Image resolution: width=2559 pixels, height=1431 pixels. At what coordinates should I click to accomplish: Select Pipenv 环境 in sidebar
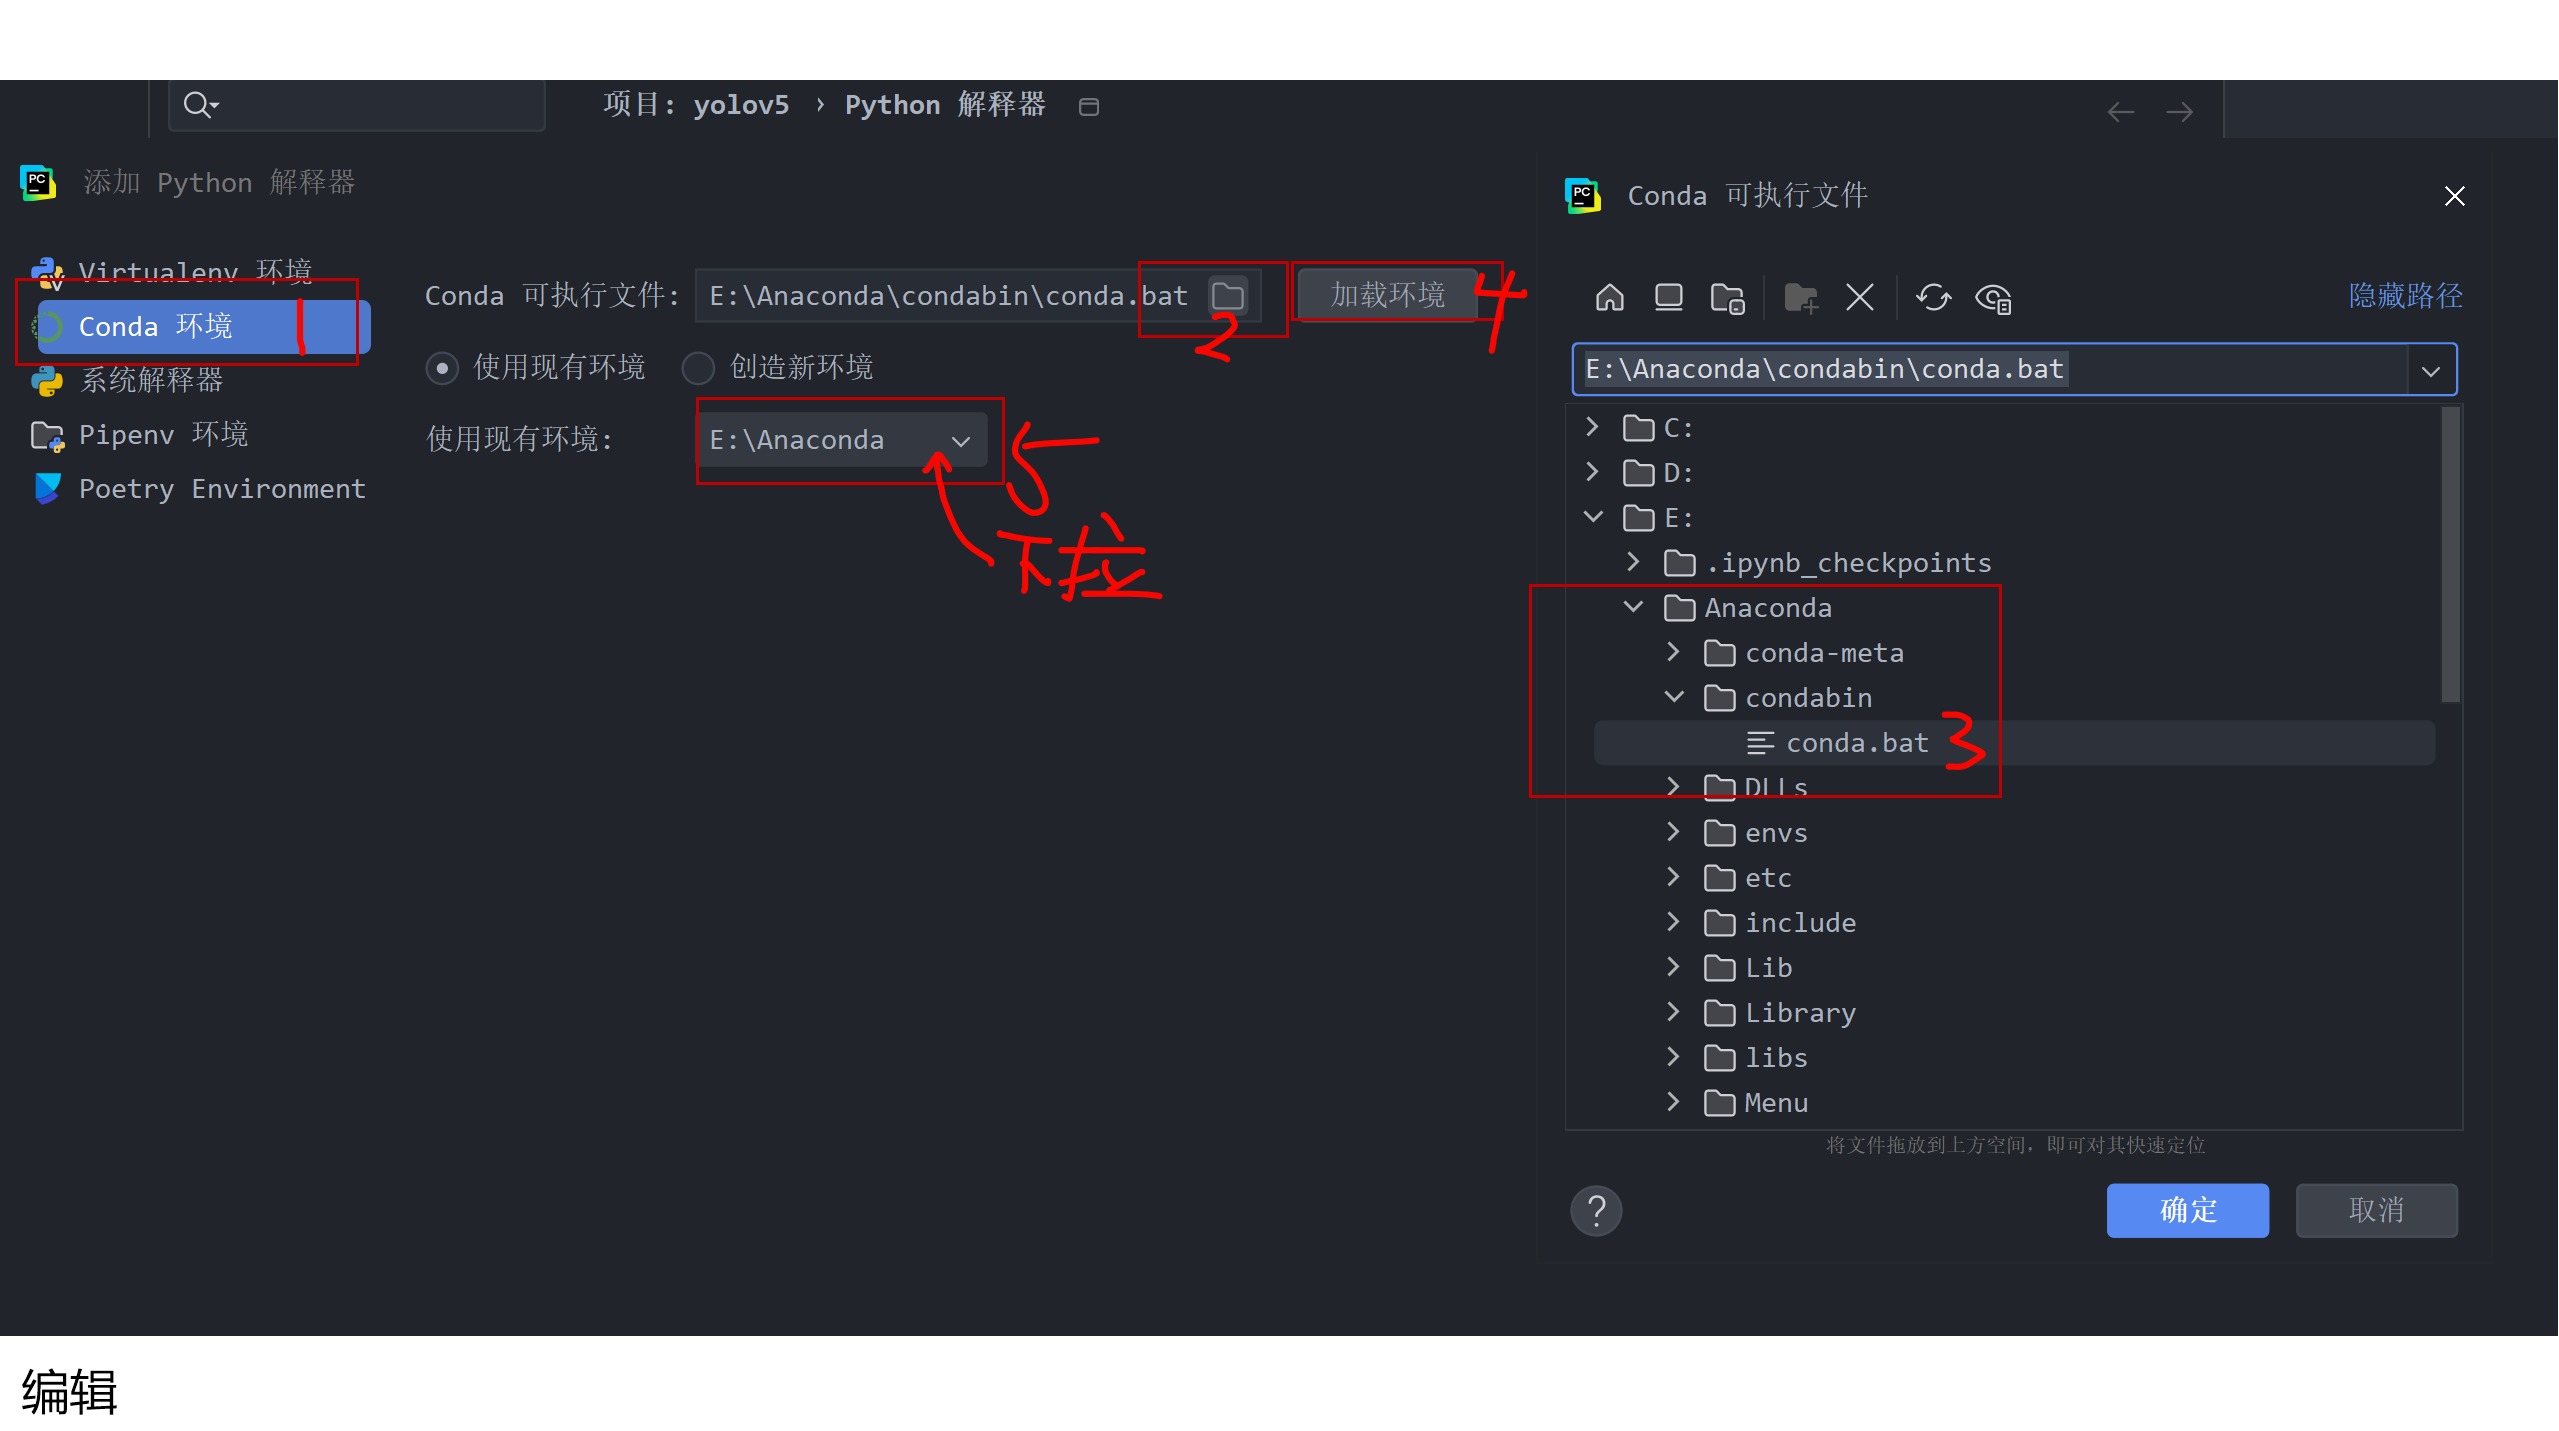163,434
